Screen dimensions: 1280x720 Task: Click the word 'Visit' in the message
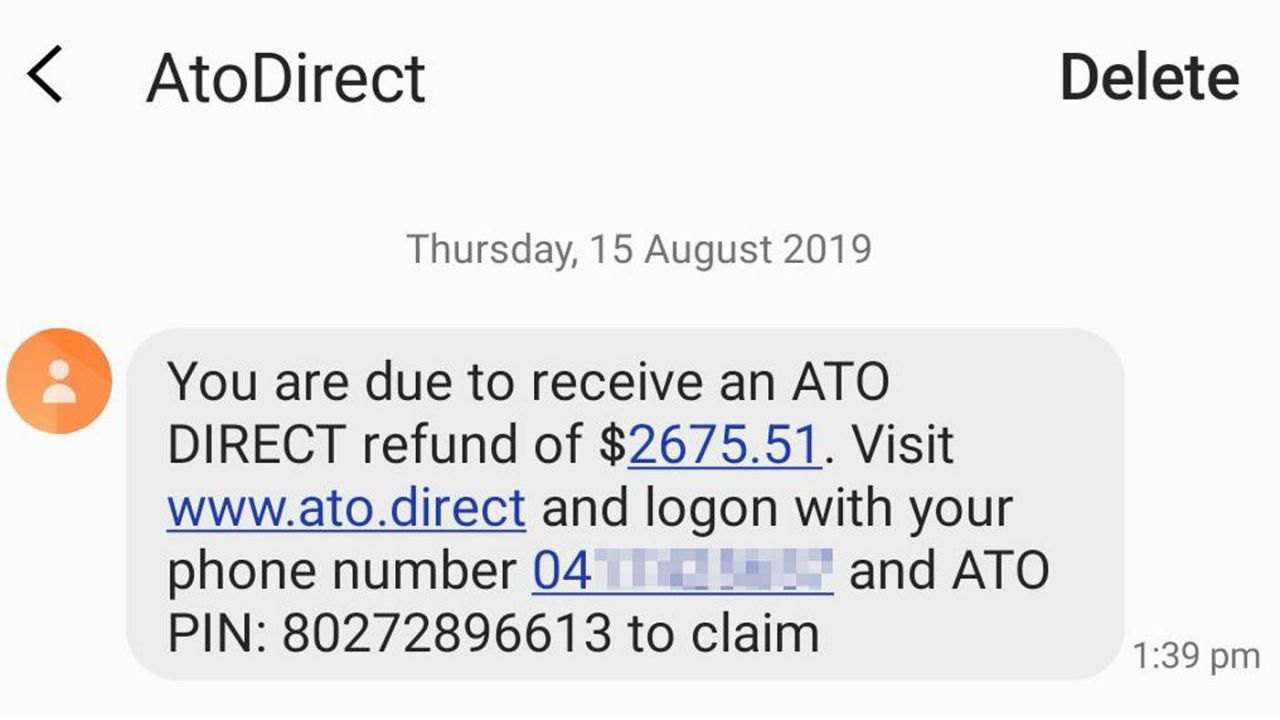click(x=901, y=444)
